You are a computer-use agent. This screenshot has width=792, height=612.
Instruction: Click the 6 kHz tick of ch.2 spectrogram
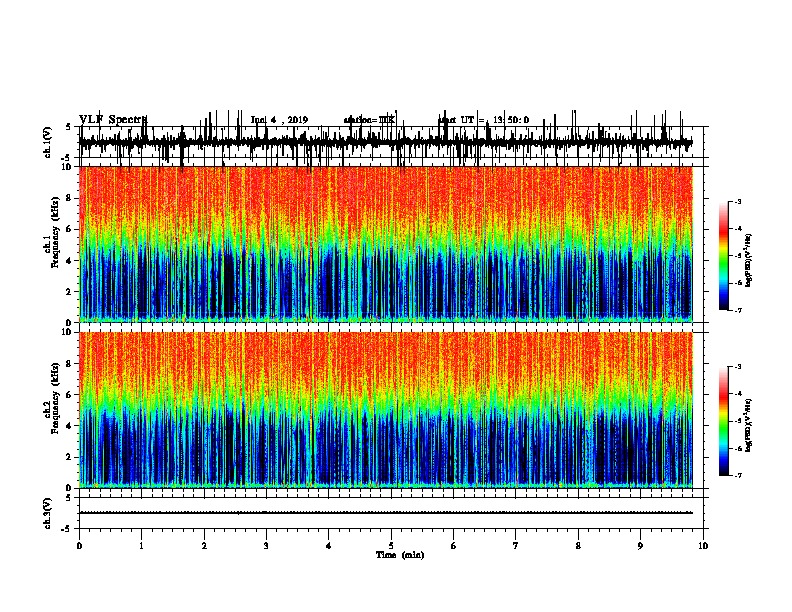tap(69, 394)
